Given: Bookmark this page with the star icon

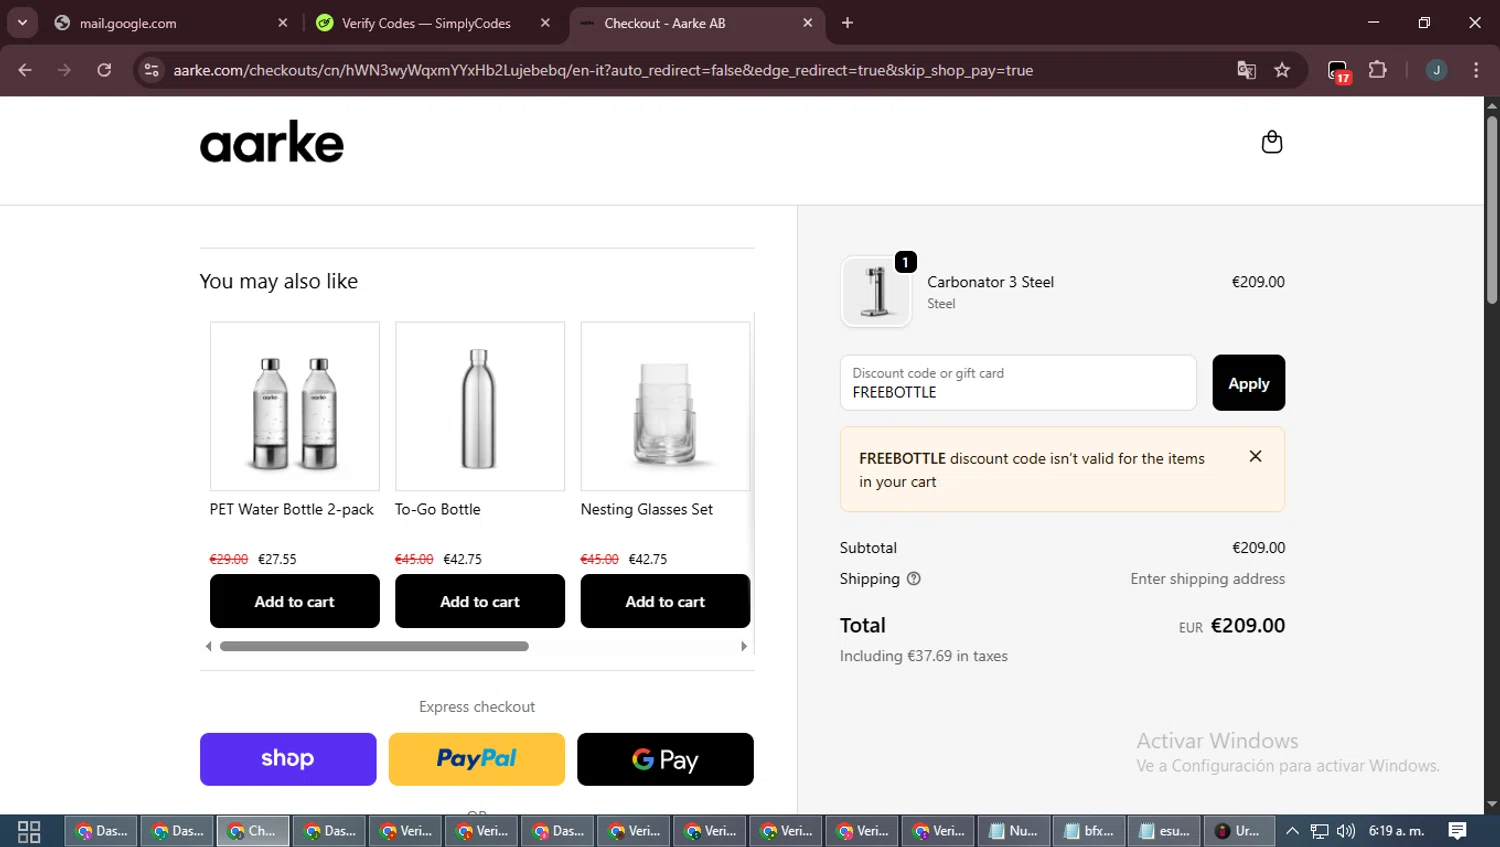Looking at the screenshot, I should point(1282,70).
